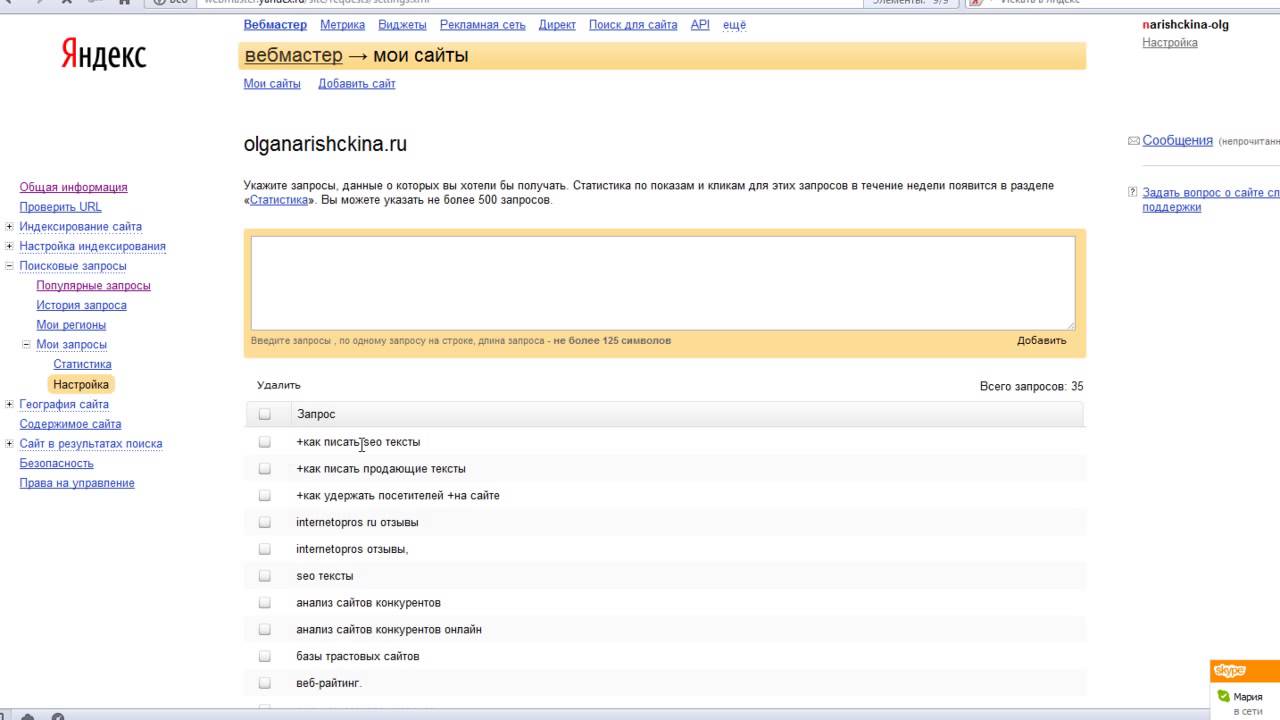The image size is (1280, 720).
Task: Open the Метрика service tab
Action: click(x=342, y=25)
